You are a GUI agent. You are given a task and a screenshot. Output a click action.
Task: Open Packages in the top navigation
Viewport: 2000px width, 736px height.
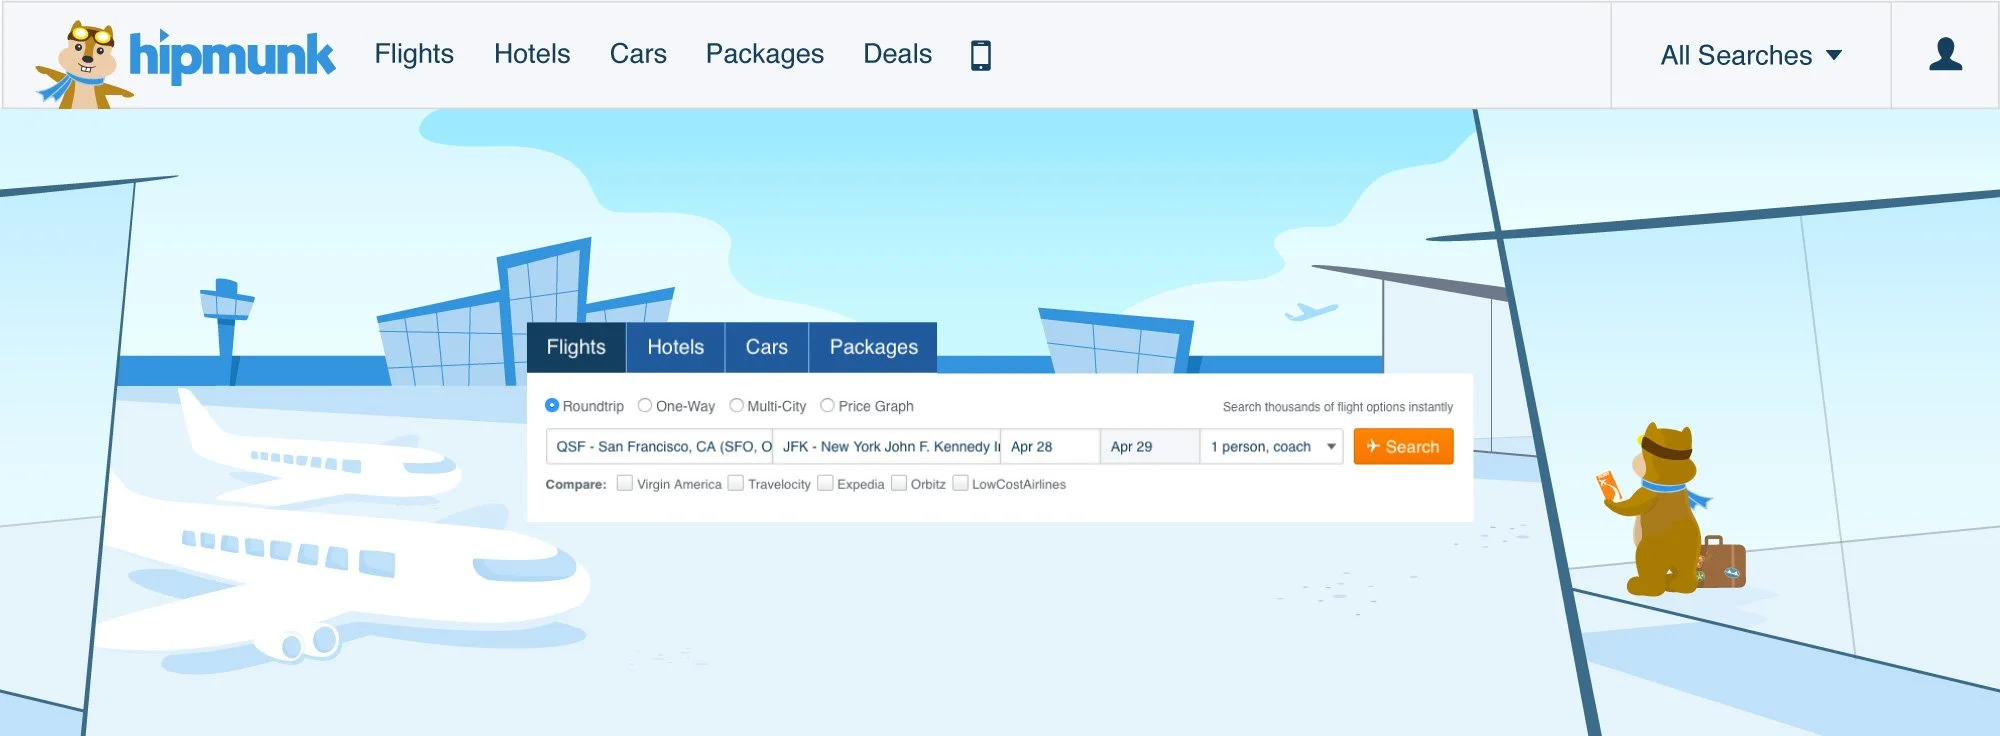click(765, 54)
